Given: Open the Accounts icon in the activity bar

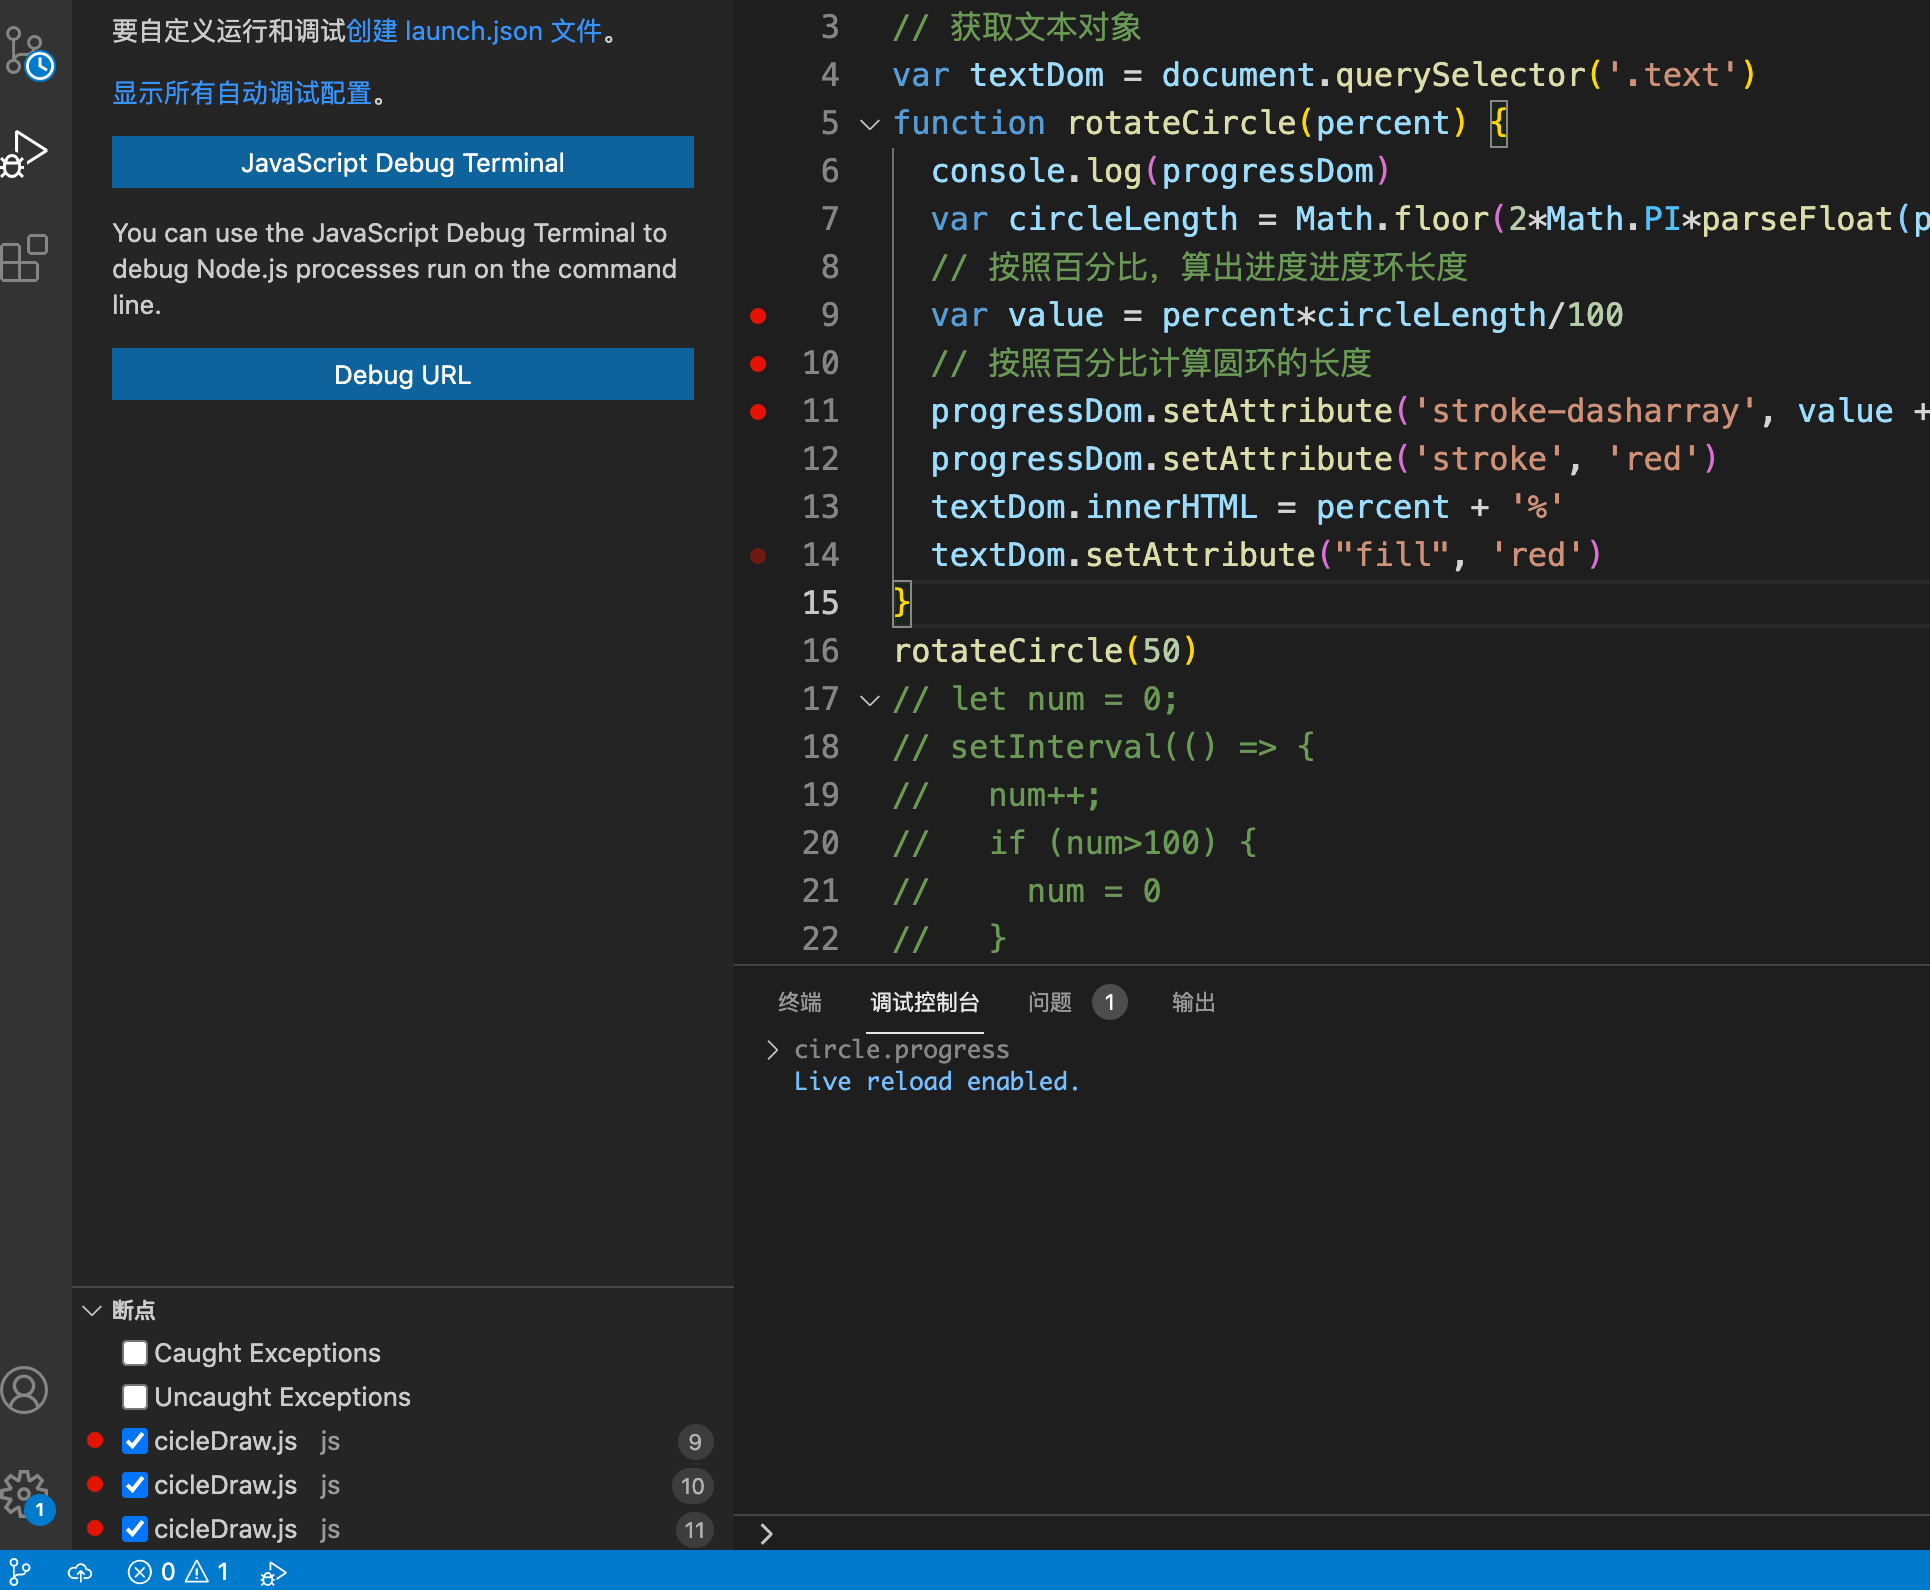Looking at the screenshot, I should coord(25,1390).
